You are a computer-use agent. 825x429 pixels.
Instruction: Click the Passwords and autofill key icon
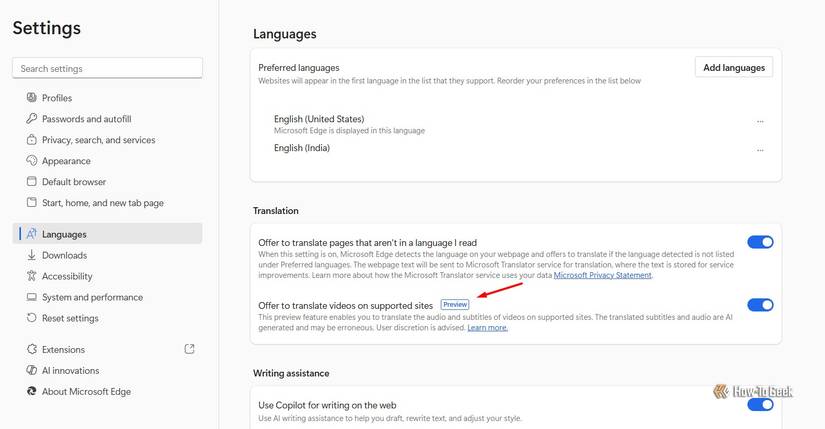pos(32,118)
